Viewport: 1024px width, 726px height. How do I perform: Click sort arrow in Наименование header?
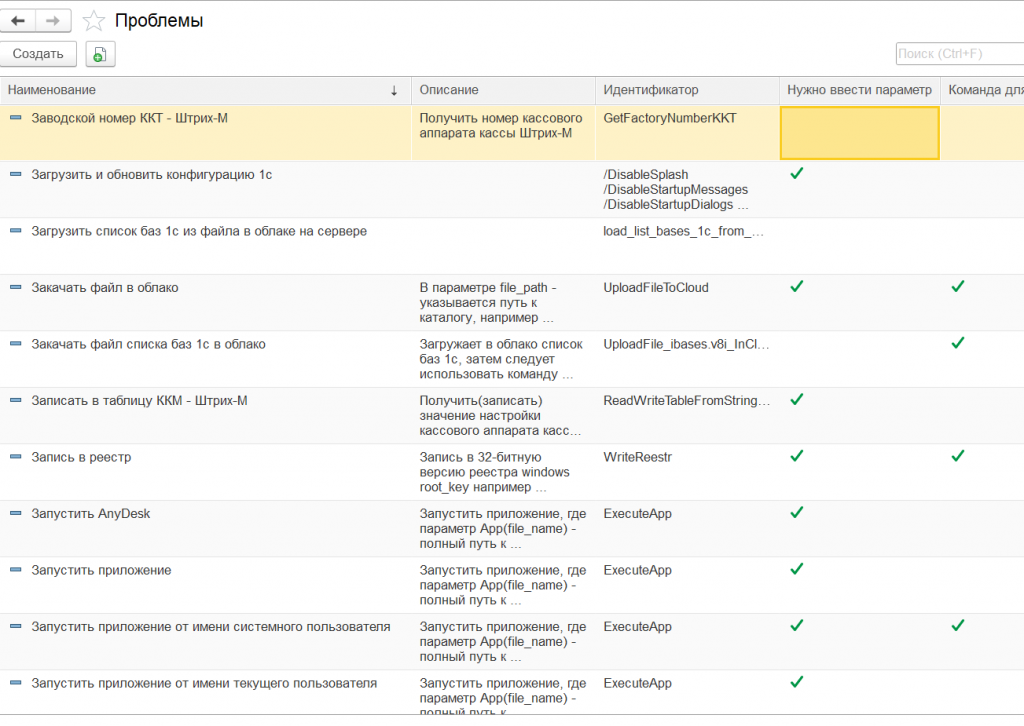pyautogui.click(x=394, y=91)
